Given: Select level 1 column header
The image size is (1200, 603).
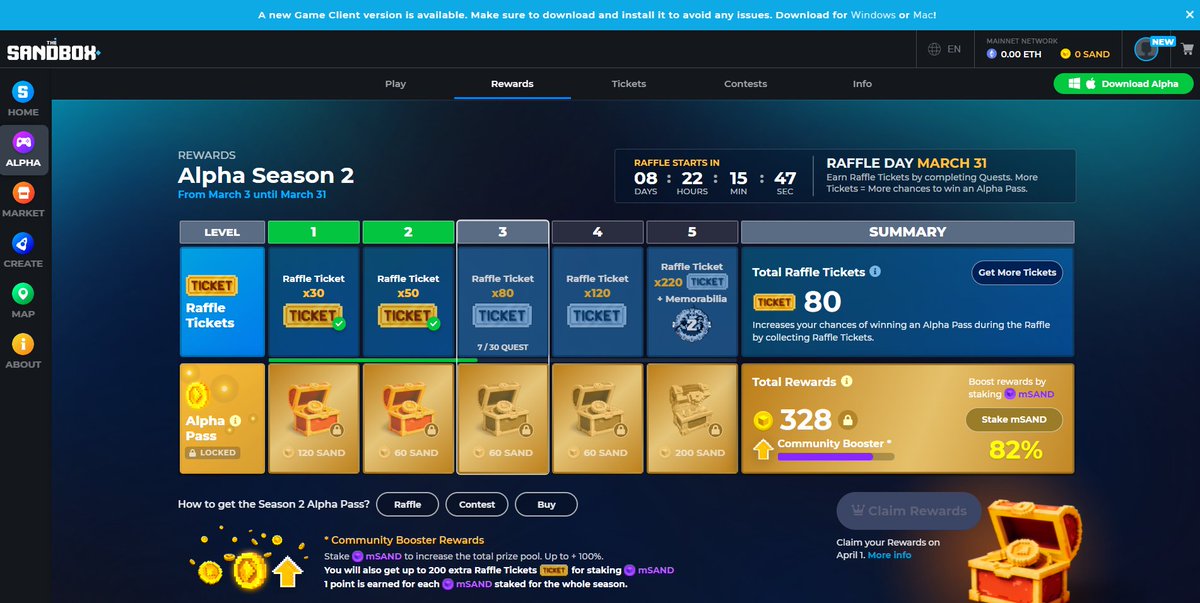Looking at the screenshot, I should (x=313, y=232).
